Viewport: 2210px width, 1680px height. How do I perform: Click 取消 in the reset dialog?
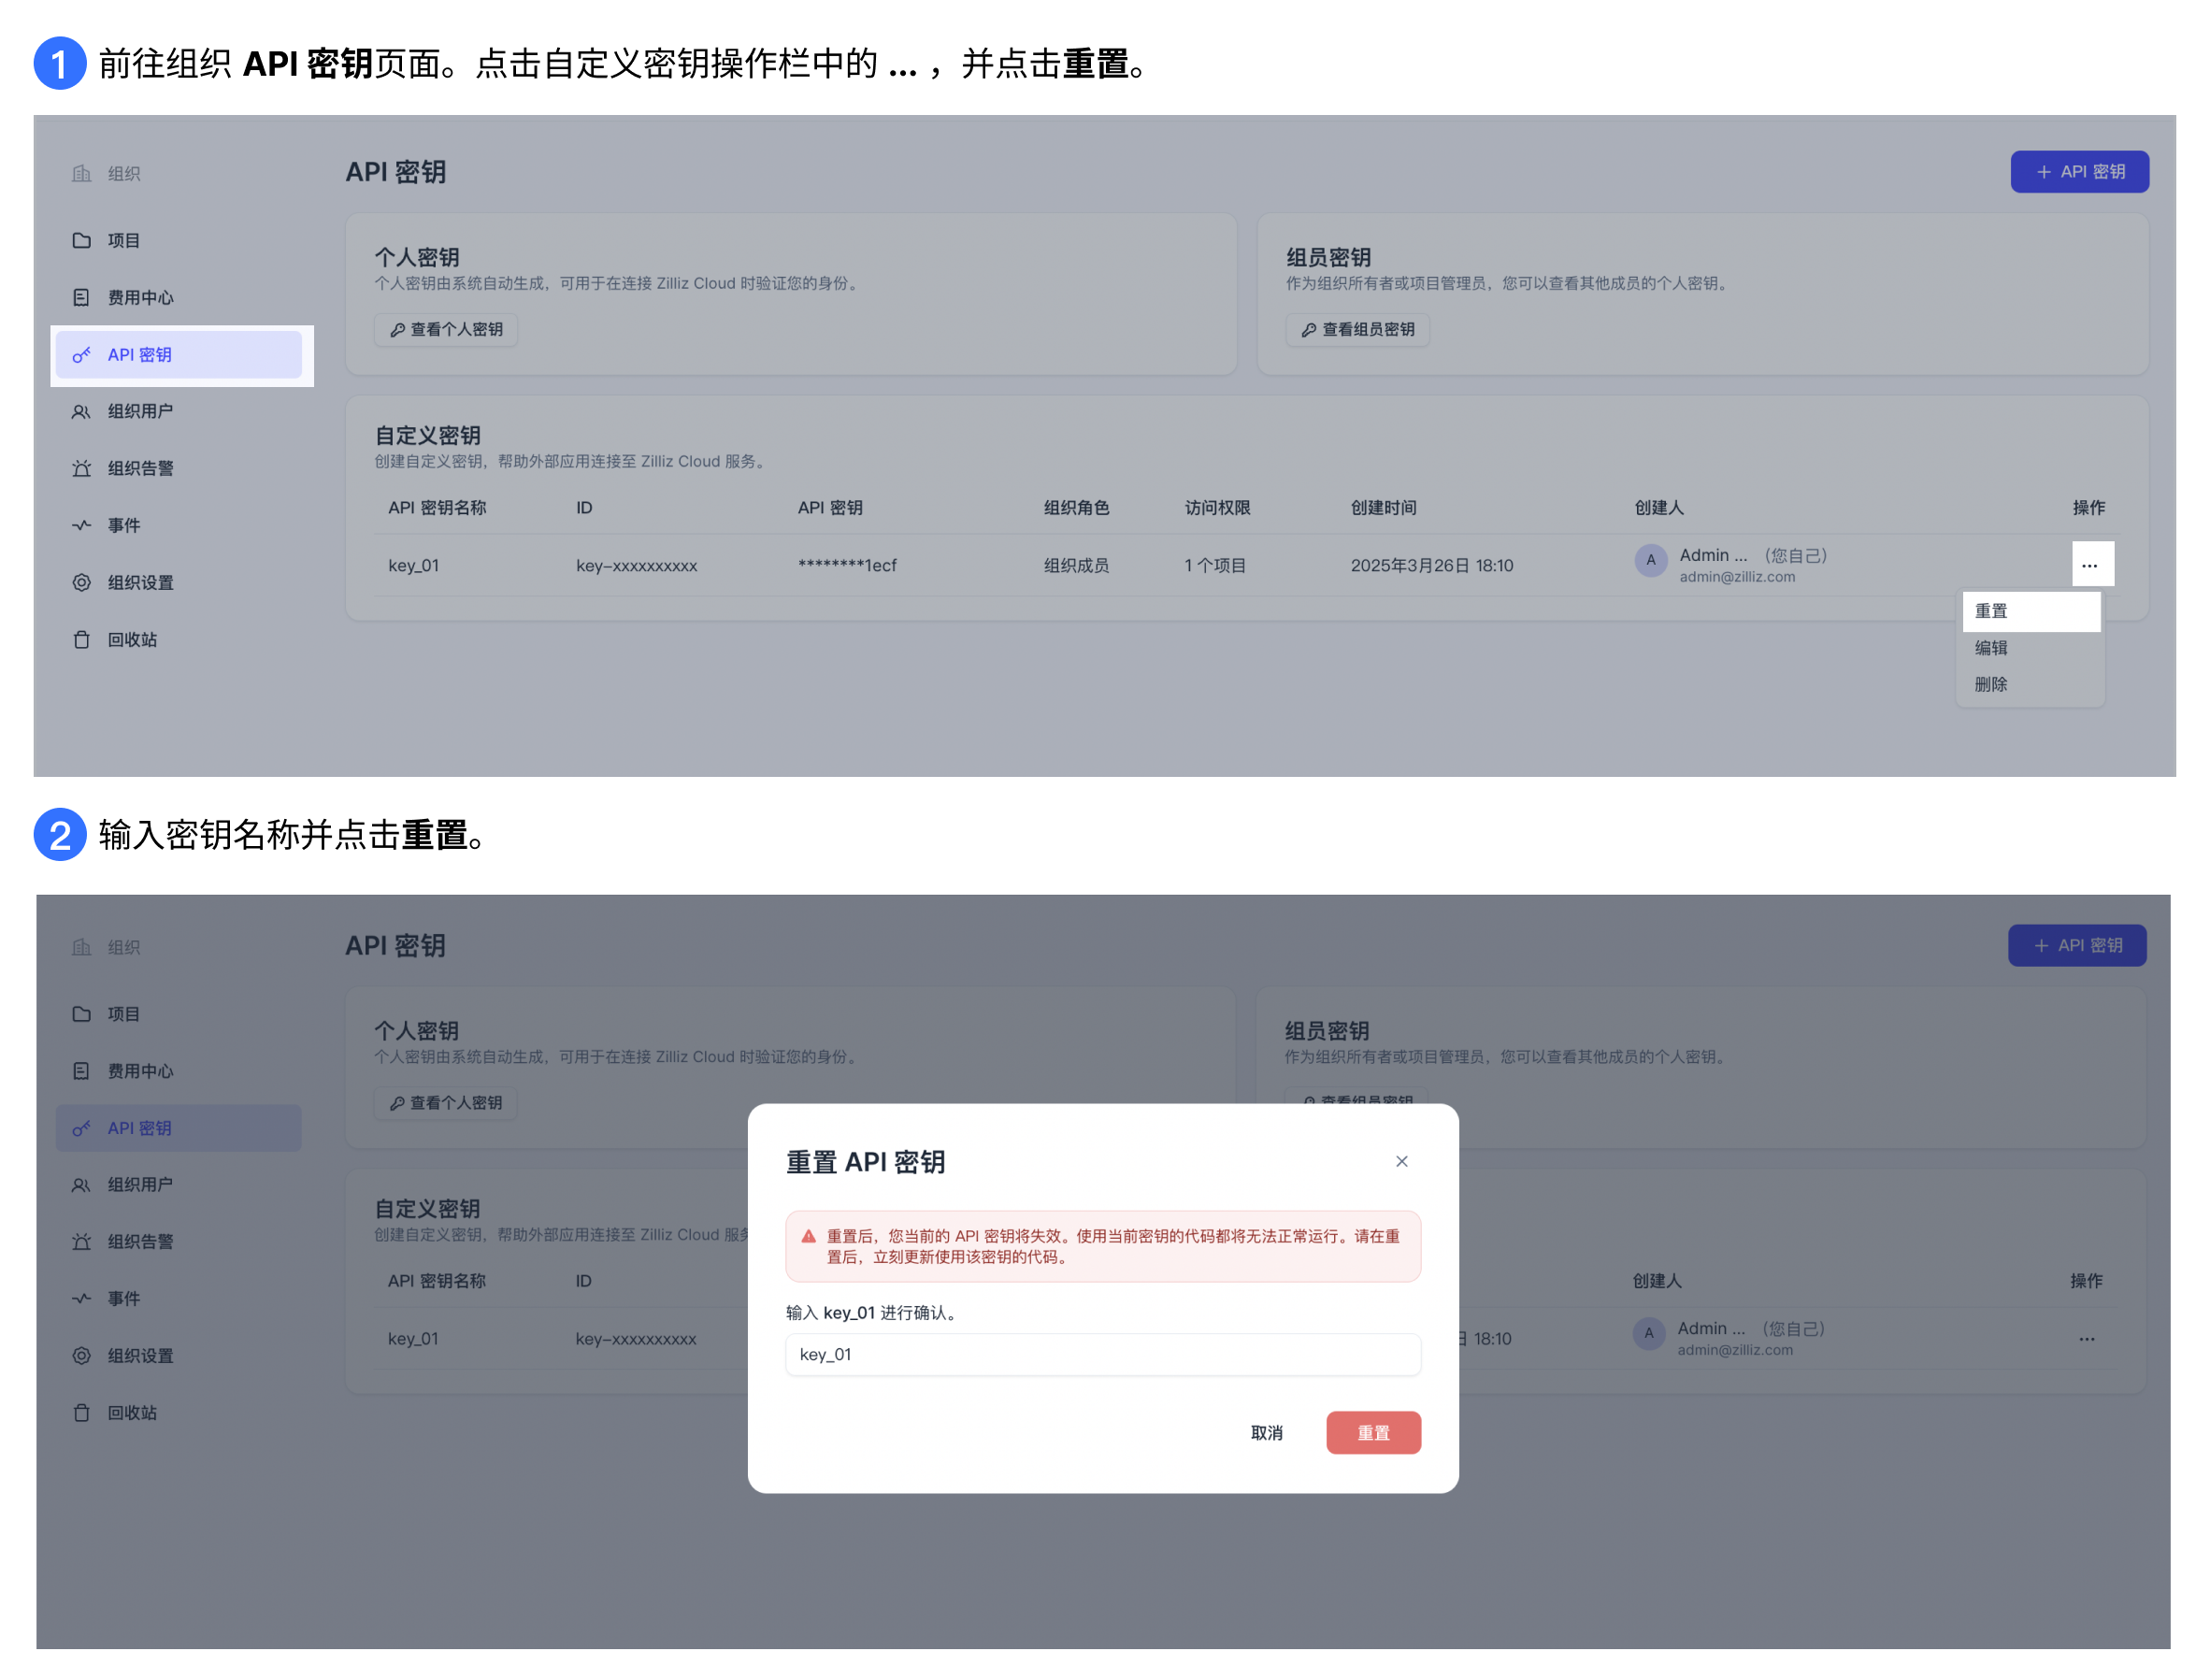click(1266, 1433)
